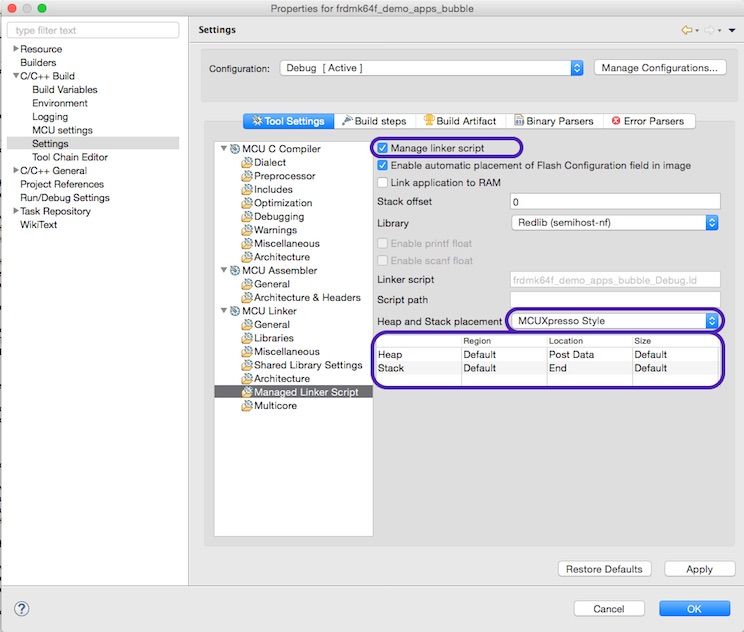Toggle automatic placement of Flash Configuration field
This screenshot has height=632, width=744.
[382, 166]
